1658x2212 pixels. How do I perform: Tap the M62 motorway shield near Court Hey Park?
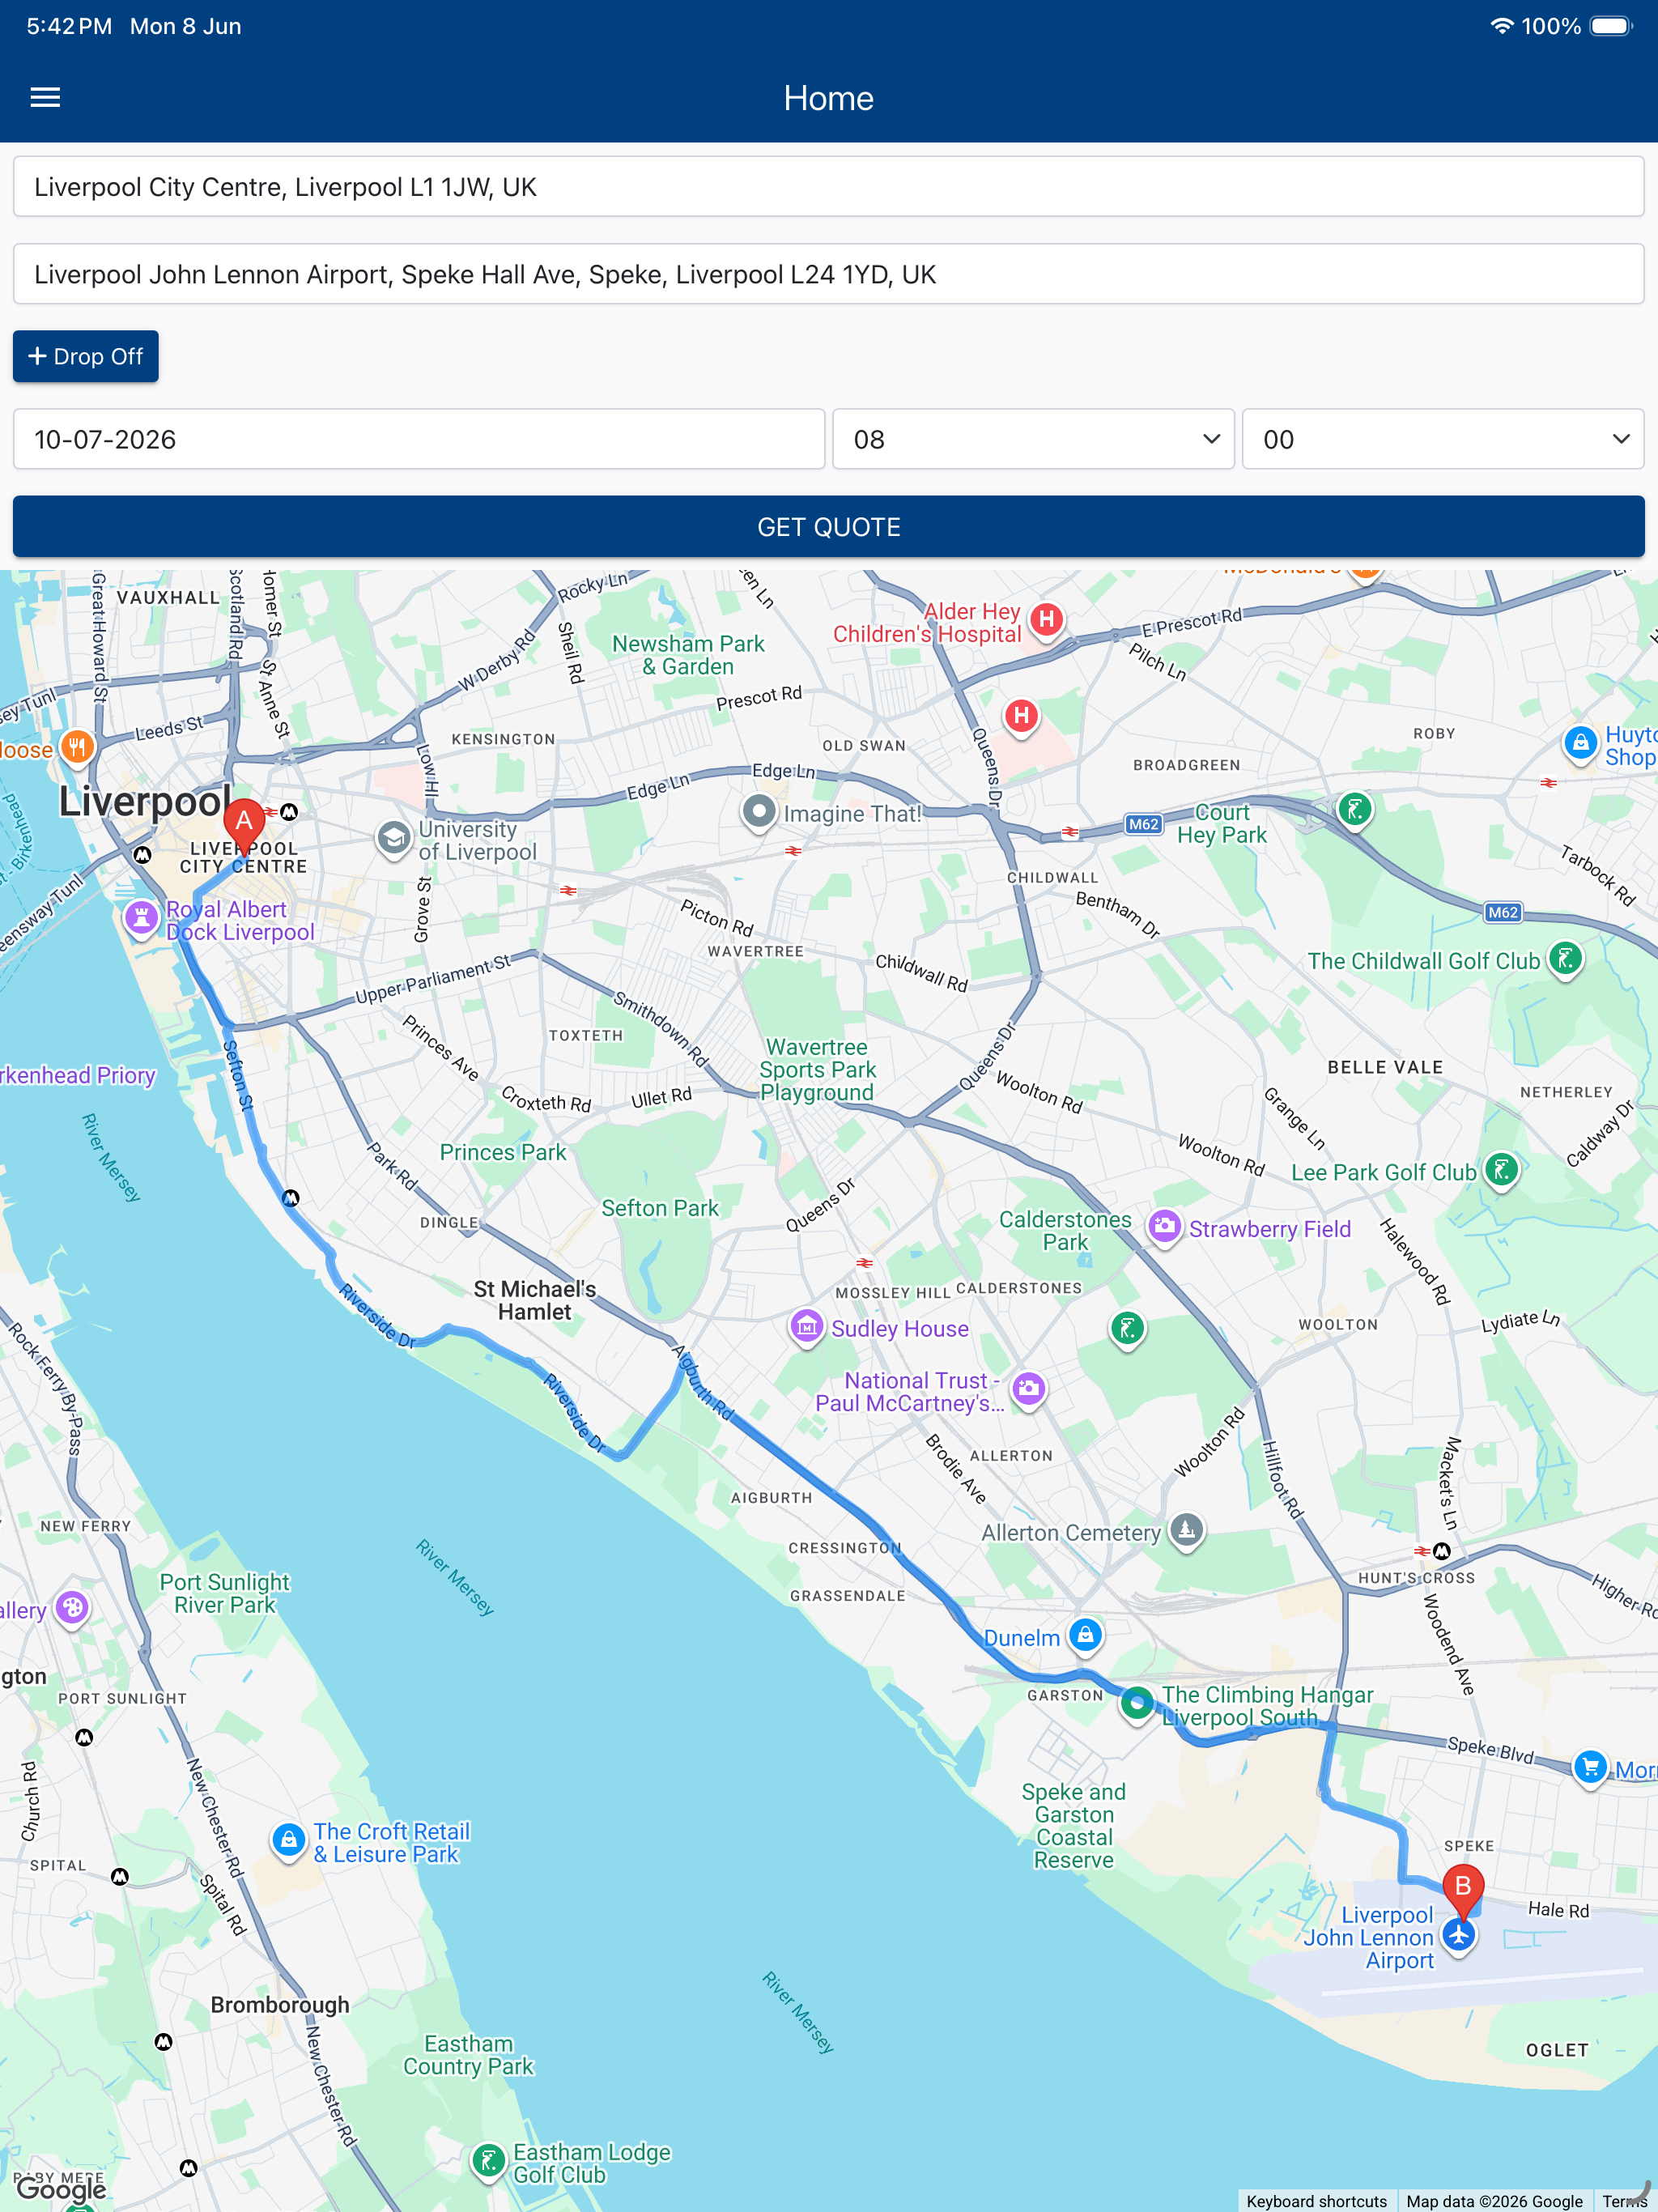click(x=1143, y=824)
